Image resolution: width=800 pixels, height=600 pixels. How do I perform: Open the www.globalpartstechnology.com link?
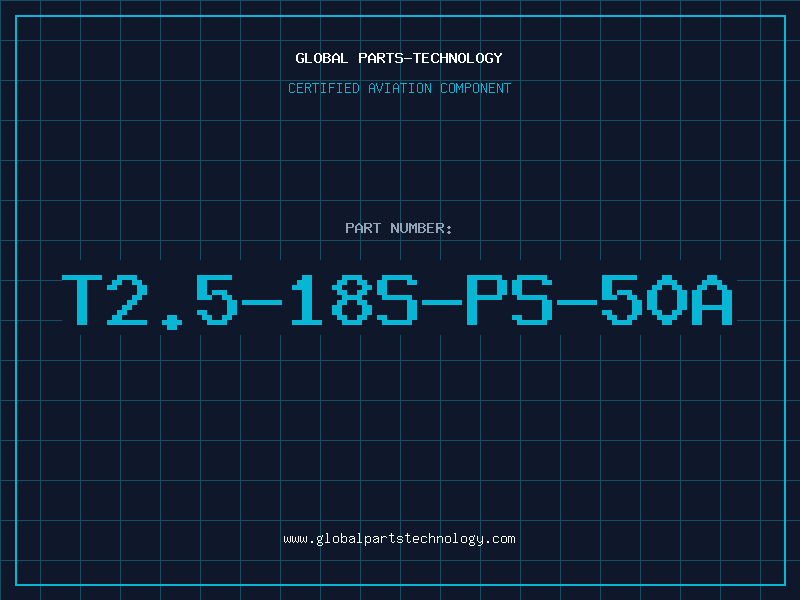[399, 539]
